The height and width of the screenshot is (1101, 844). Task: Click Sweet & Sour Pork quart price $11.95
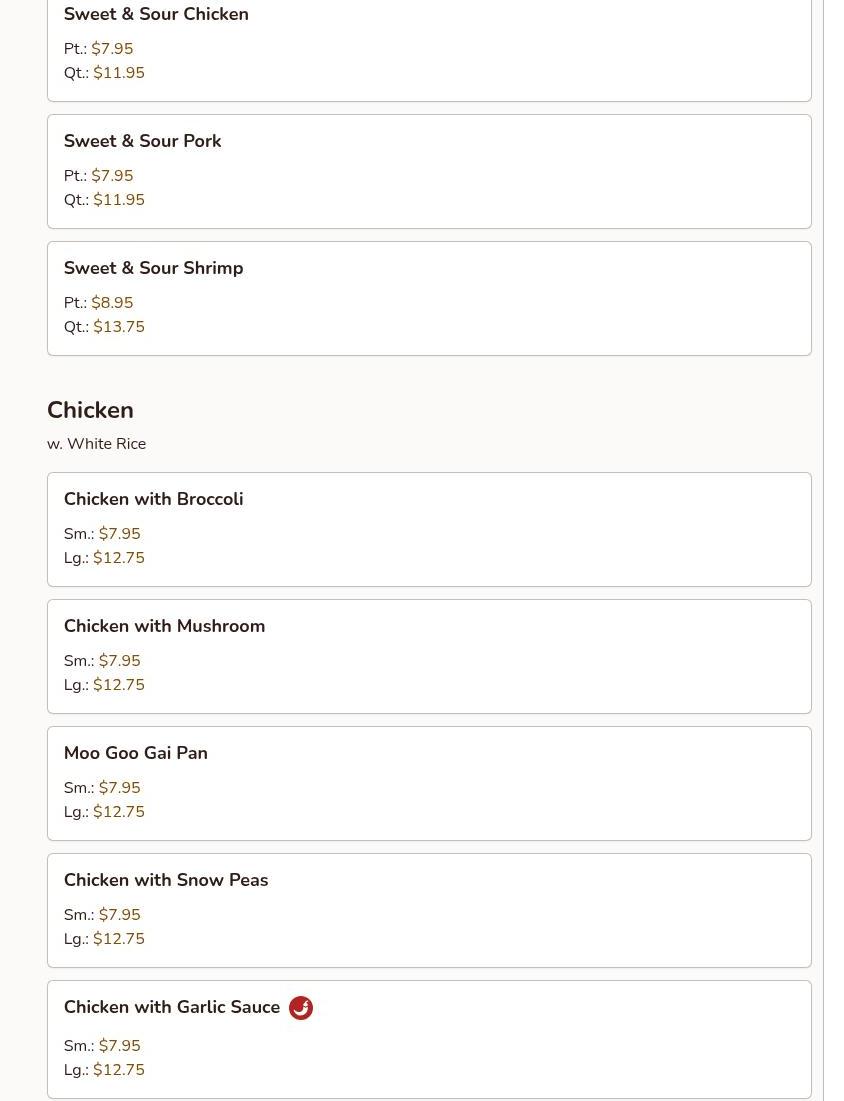(119, 199)
